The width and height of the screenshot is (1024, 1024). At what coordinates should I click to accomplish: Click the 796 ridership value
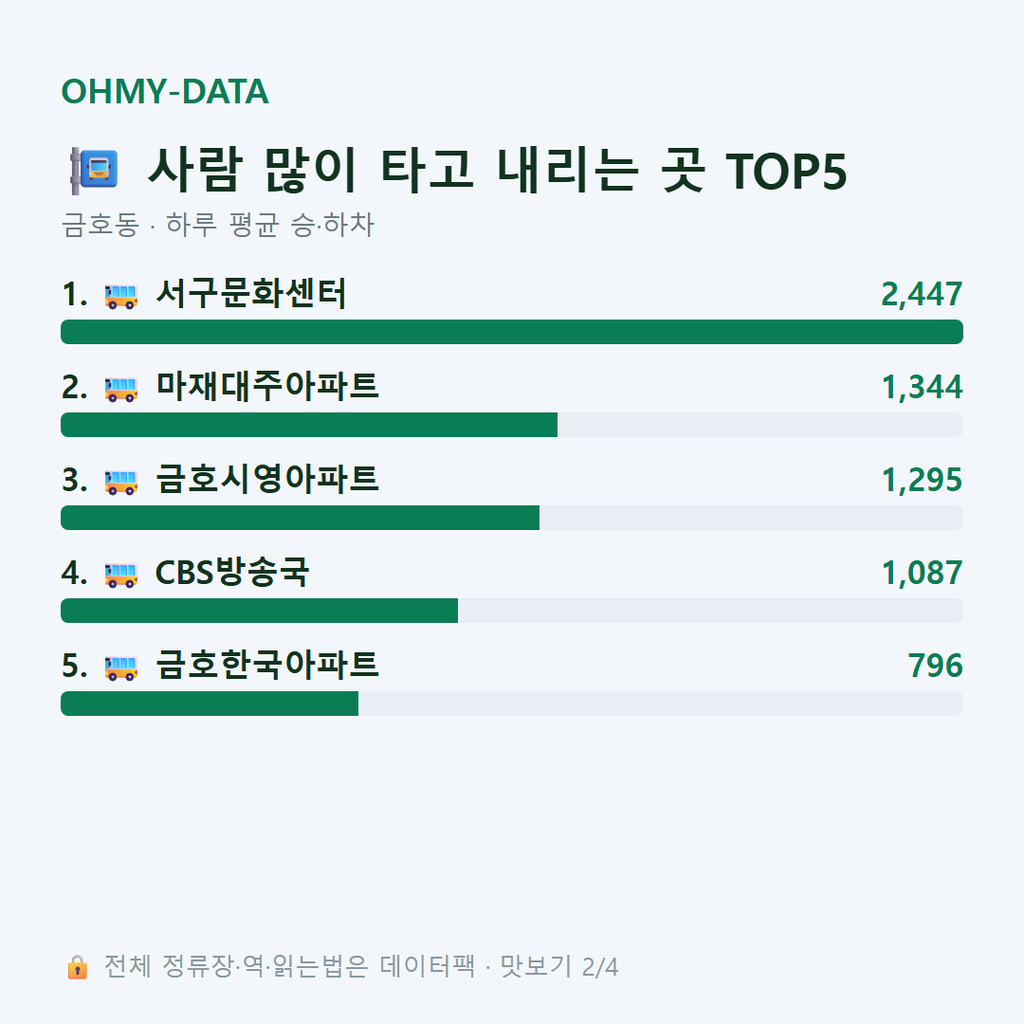935,666
